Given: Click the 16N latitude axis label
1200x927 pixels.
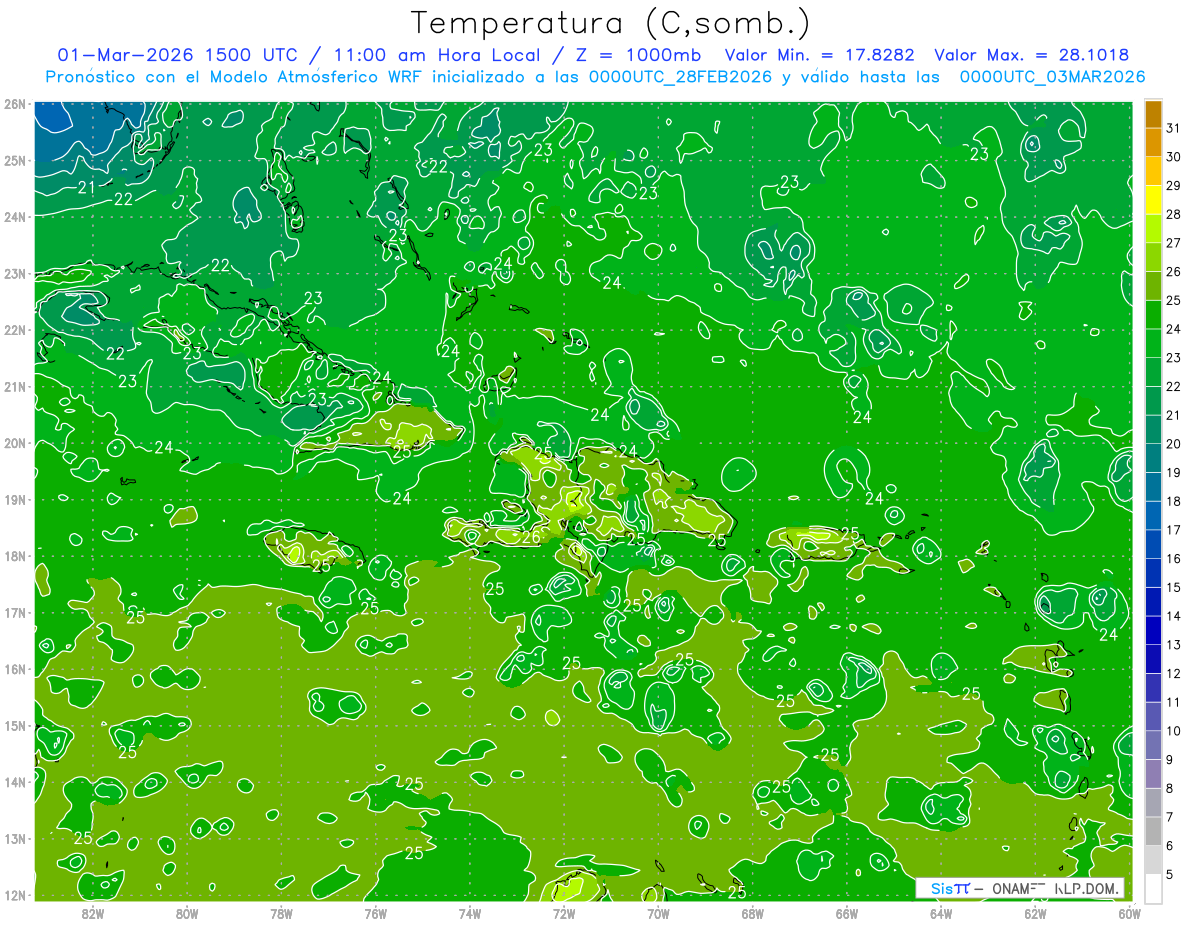Looking at the screenshot, I should pos(15,669).
